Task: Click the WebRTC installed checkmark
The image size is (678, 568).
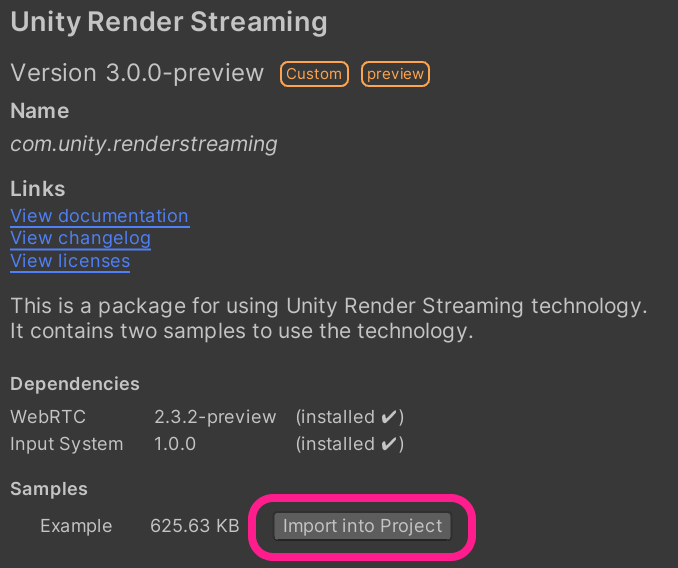Action: pyautogui.click(x=391, y=416)
